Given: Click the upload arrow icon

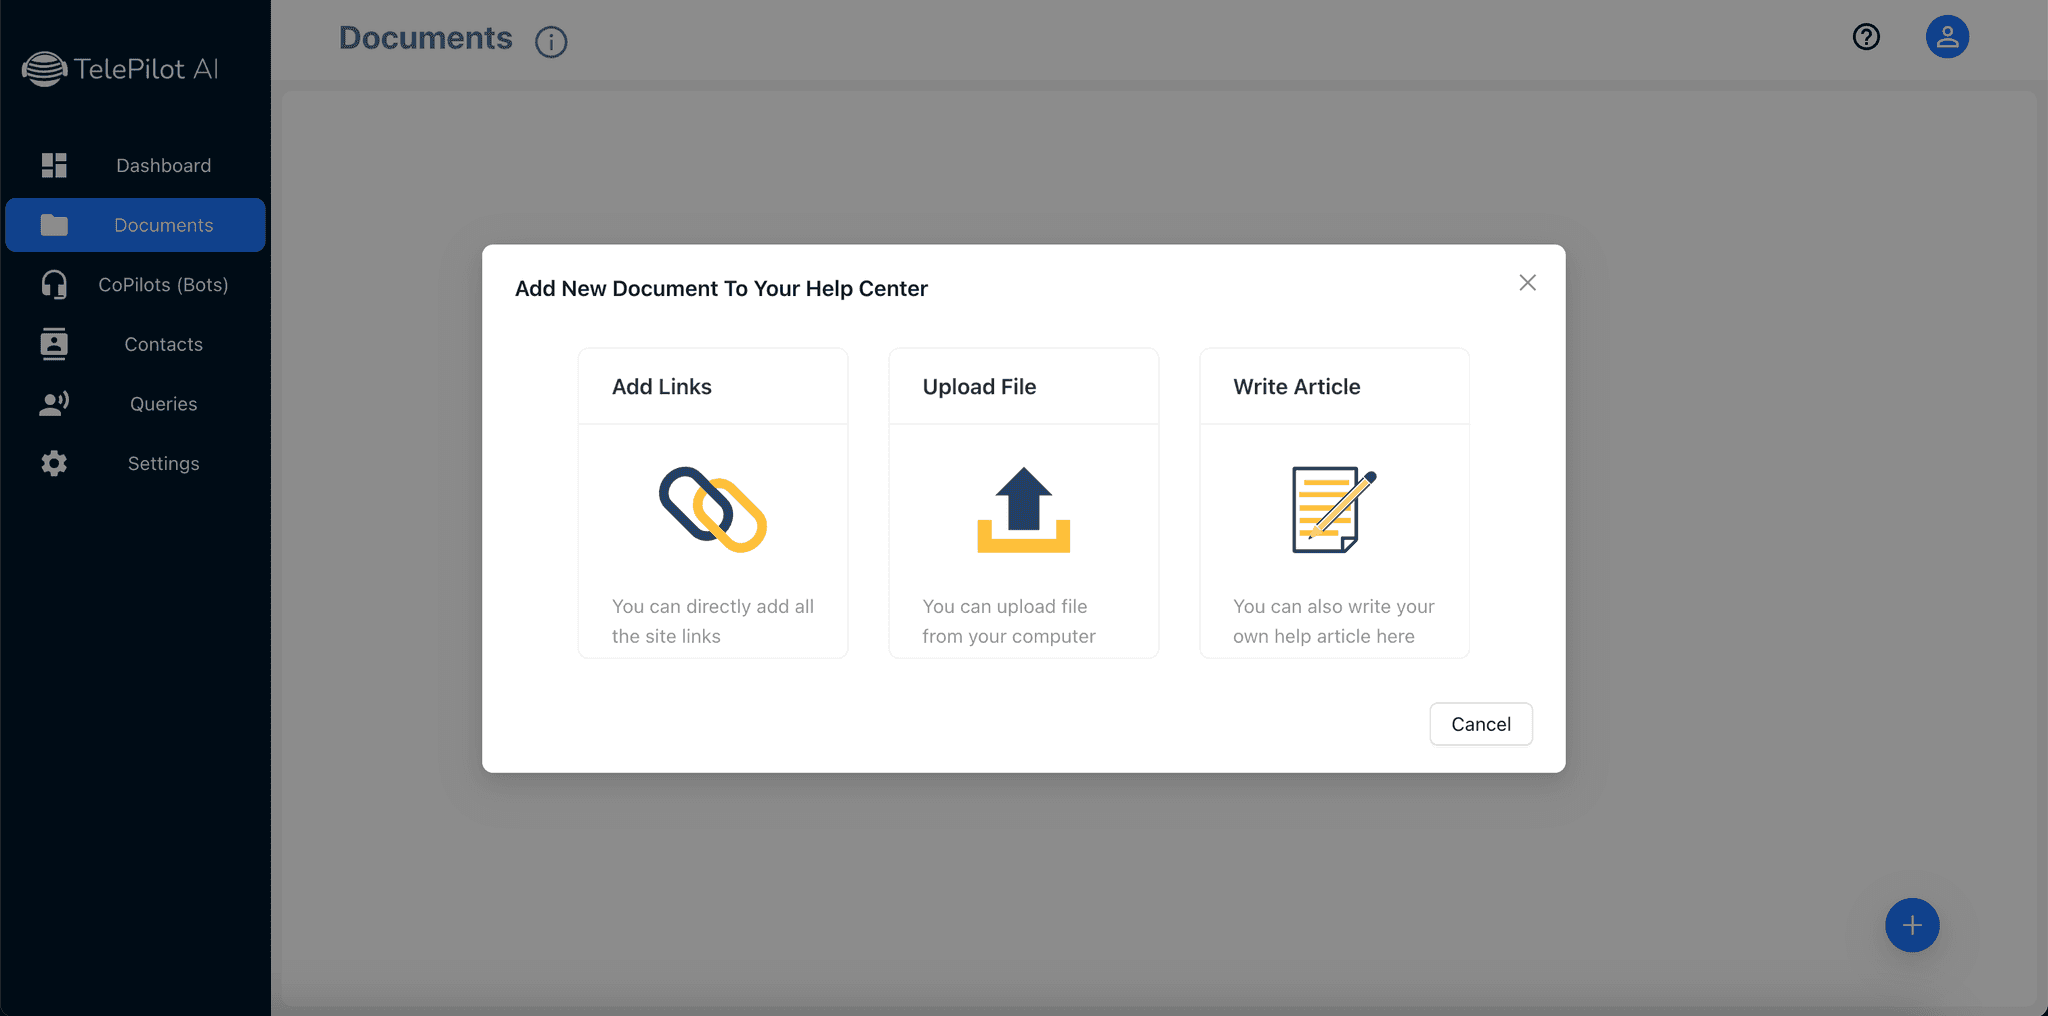Looking at the screenshot, I should pyautogui.click(x=1023, y=509).
